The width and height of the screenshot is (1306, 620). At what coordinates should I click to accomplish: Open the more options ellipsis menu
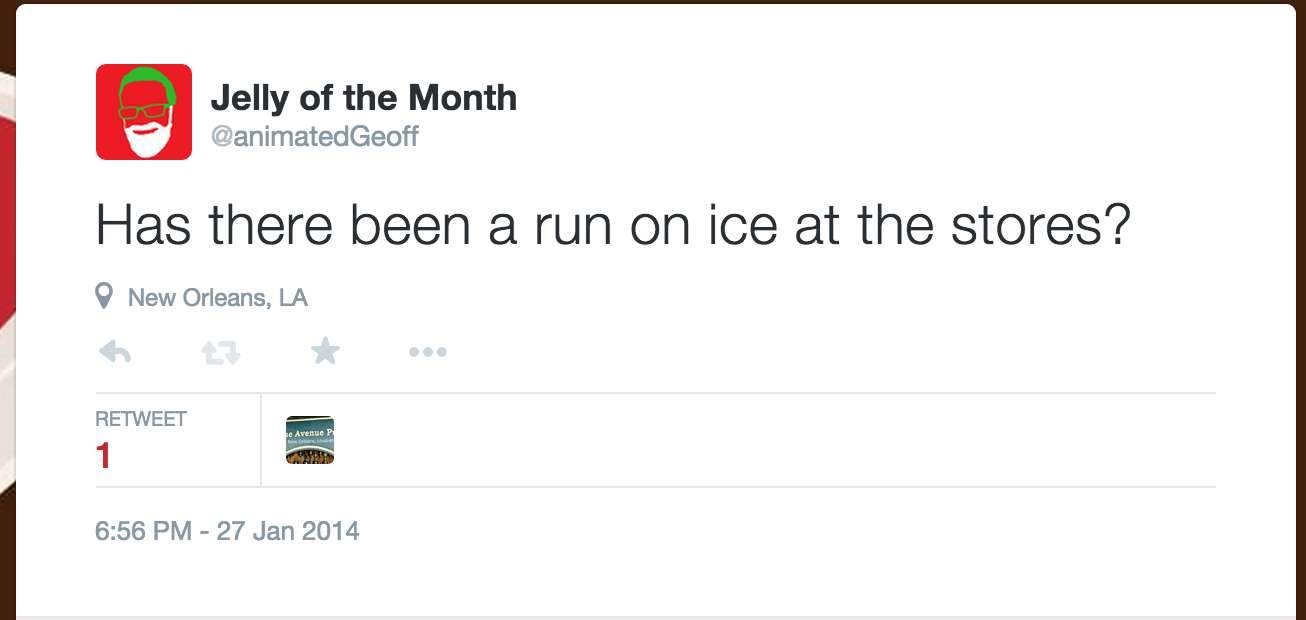(428, 352)
